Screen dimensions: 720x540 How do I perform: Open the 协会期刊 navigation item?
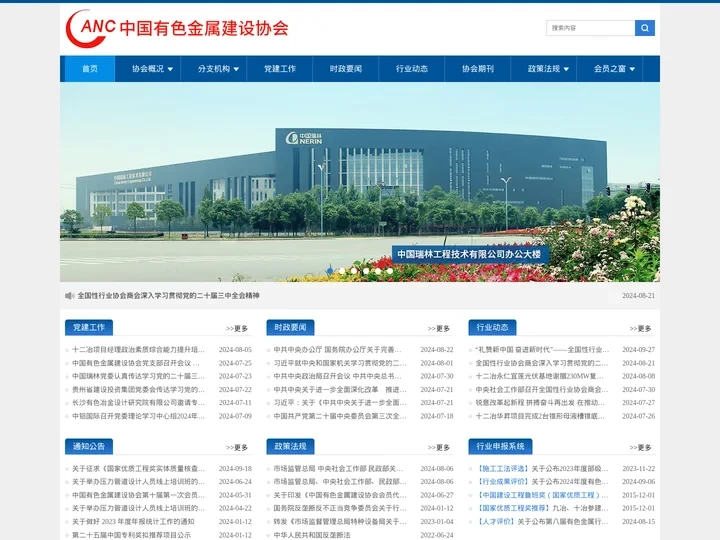coord(478,69)
